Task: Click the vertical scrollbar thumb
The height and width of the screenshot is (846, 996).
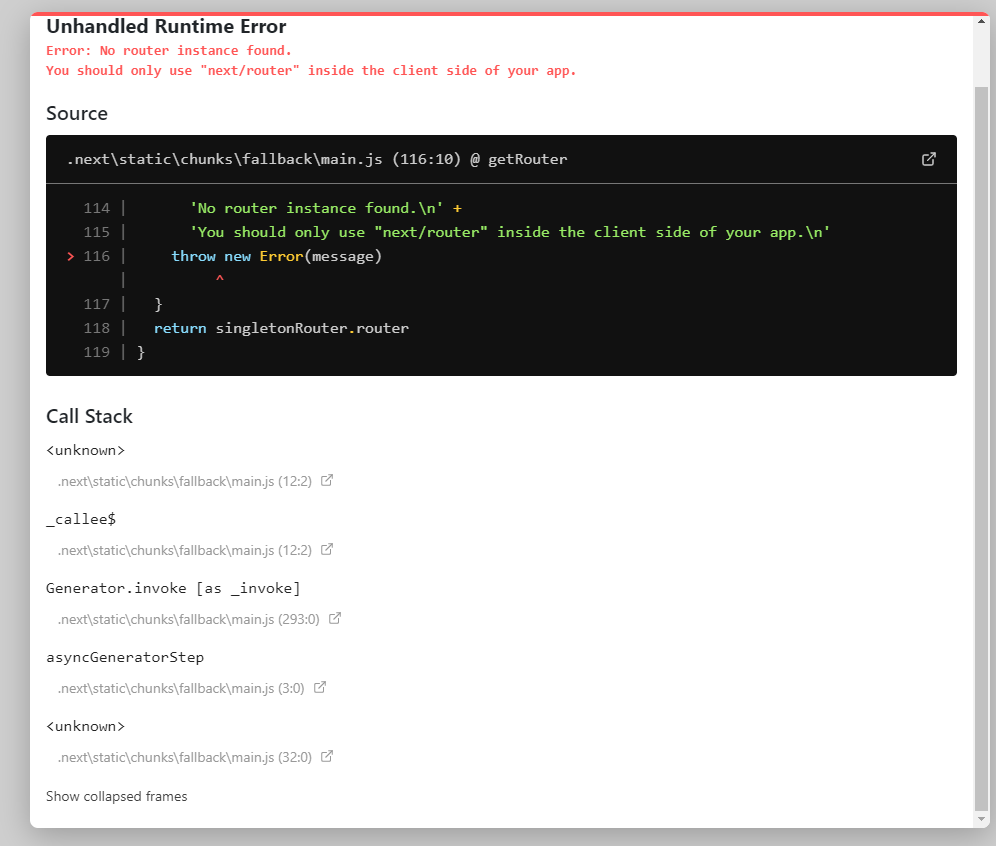Action: 981,449
